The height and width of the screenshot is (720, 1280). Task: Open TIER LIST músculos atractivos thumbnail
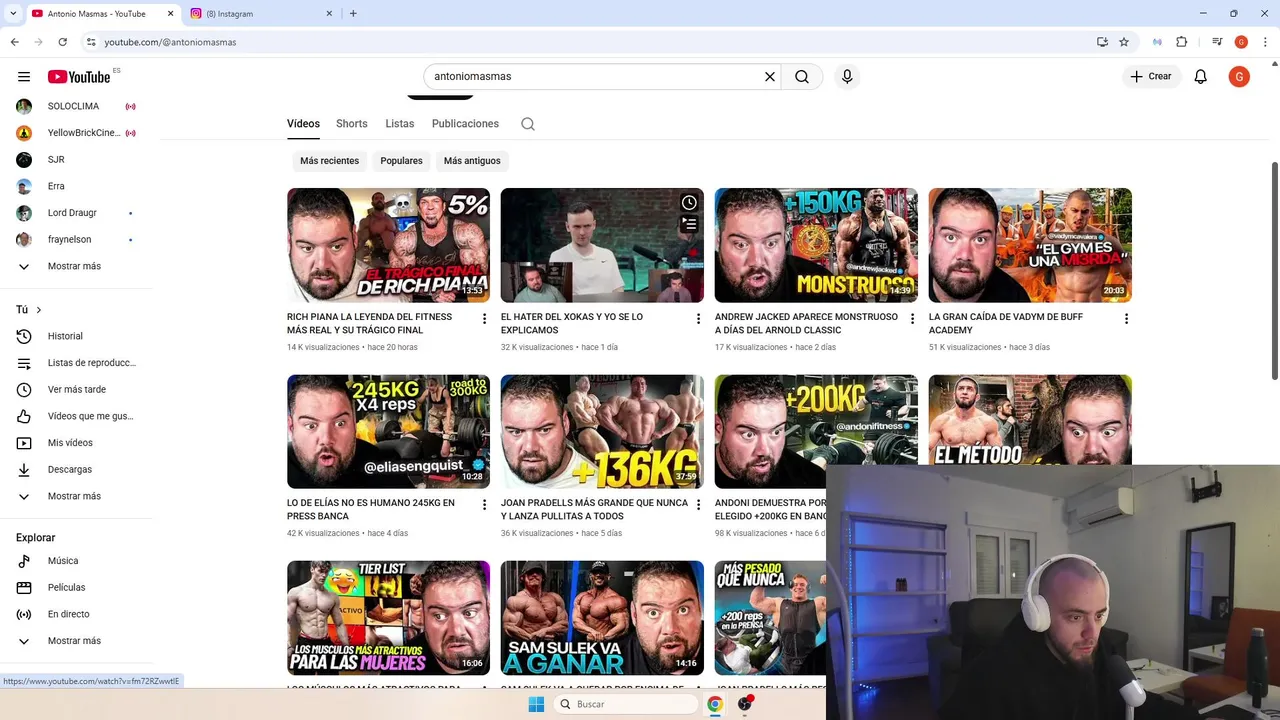[x=388, y=618]
